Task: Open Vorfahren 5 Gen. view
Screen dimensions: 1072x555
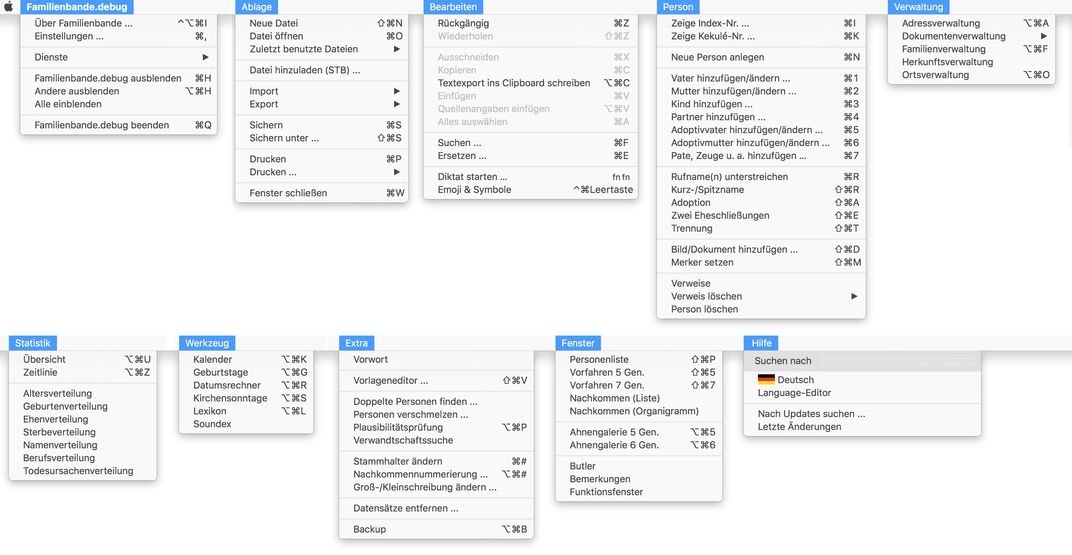Action: click(x=607, y=372)
